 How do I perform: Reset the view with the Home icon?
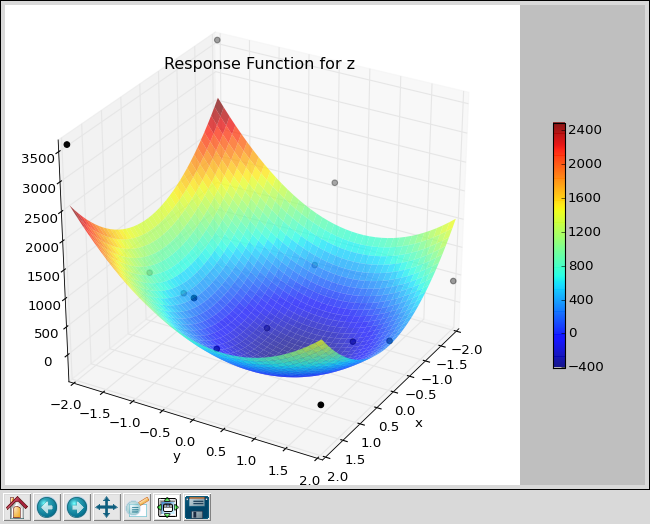(x=17, y=507)
